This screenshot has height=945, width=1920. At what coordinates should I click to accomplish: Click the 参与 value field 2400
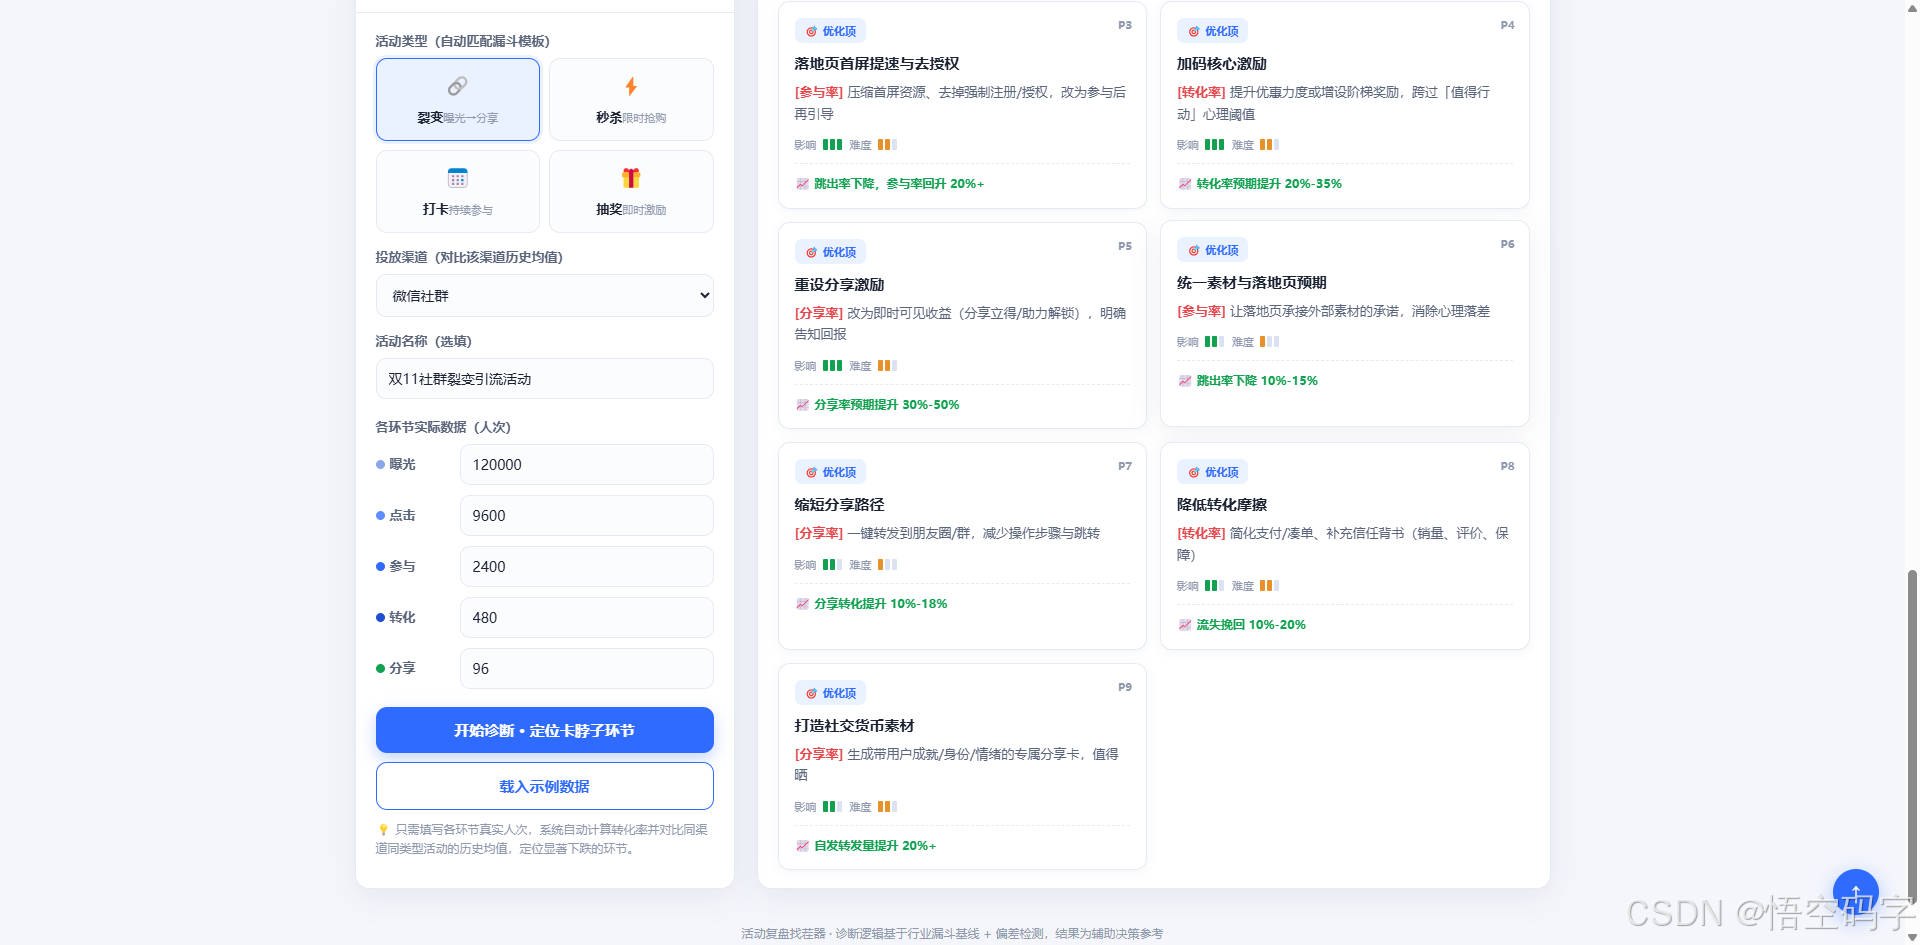(587, 567)
